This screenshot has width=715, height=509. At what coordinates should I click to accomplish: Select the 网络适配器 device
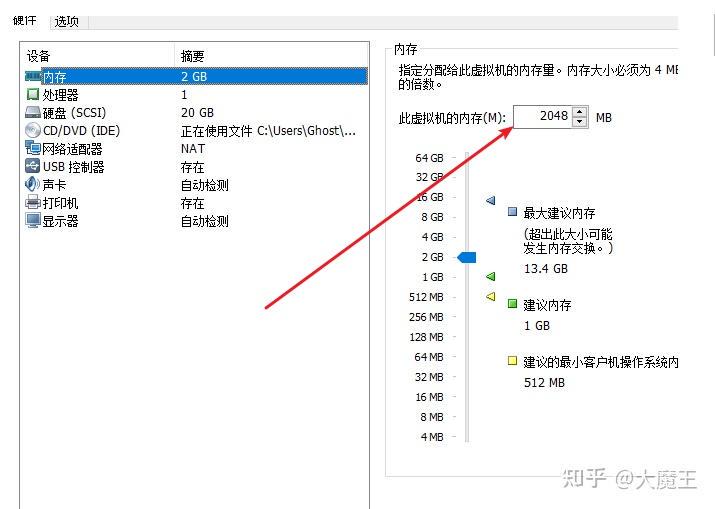pyautogui.click(x=196, y=149)
